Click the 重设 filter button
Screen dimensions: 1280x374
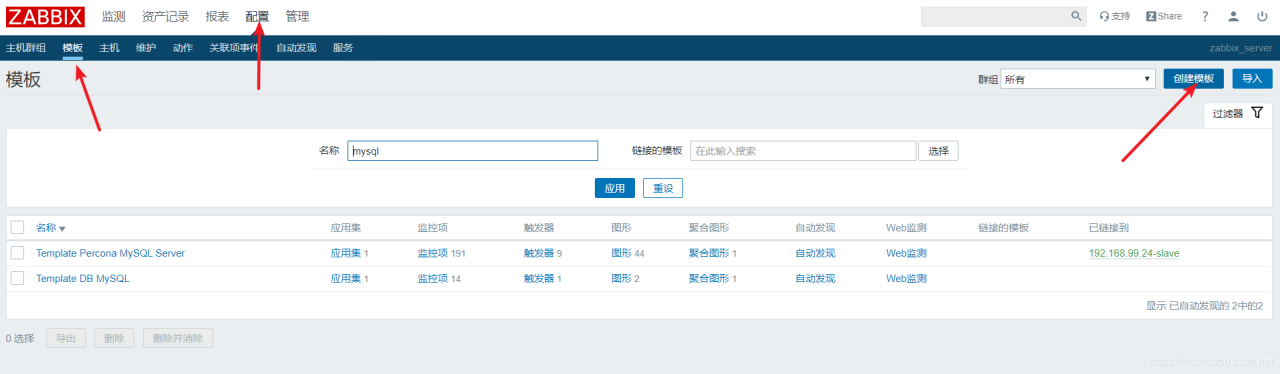pos(663,188)
